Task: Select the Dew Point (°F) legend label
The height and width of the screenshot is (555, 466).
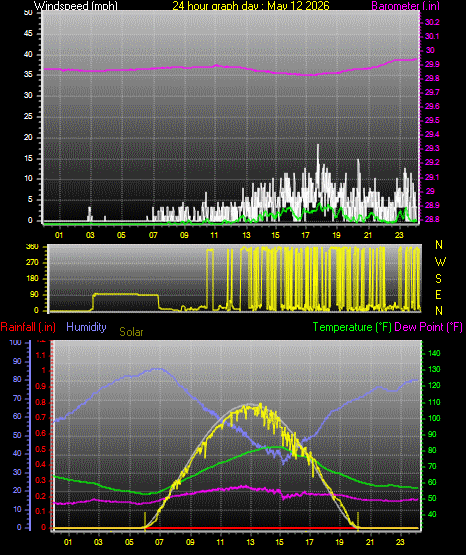Action: point(428,327)
